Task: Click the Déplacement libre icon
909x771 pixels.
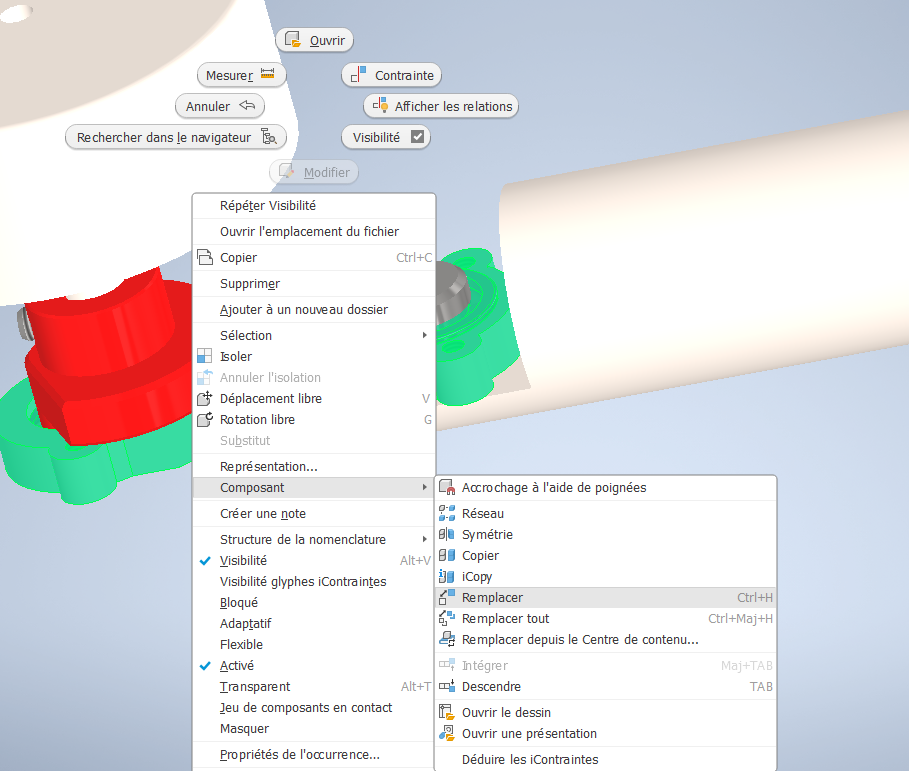Action: [205, 399]
